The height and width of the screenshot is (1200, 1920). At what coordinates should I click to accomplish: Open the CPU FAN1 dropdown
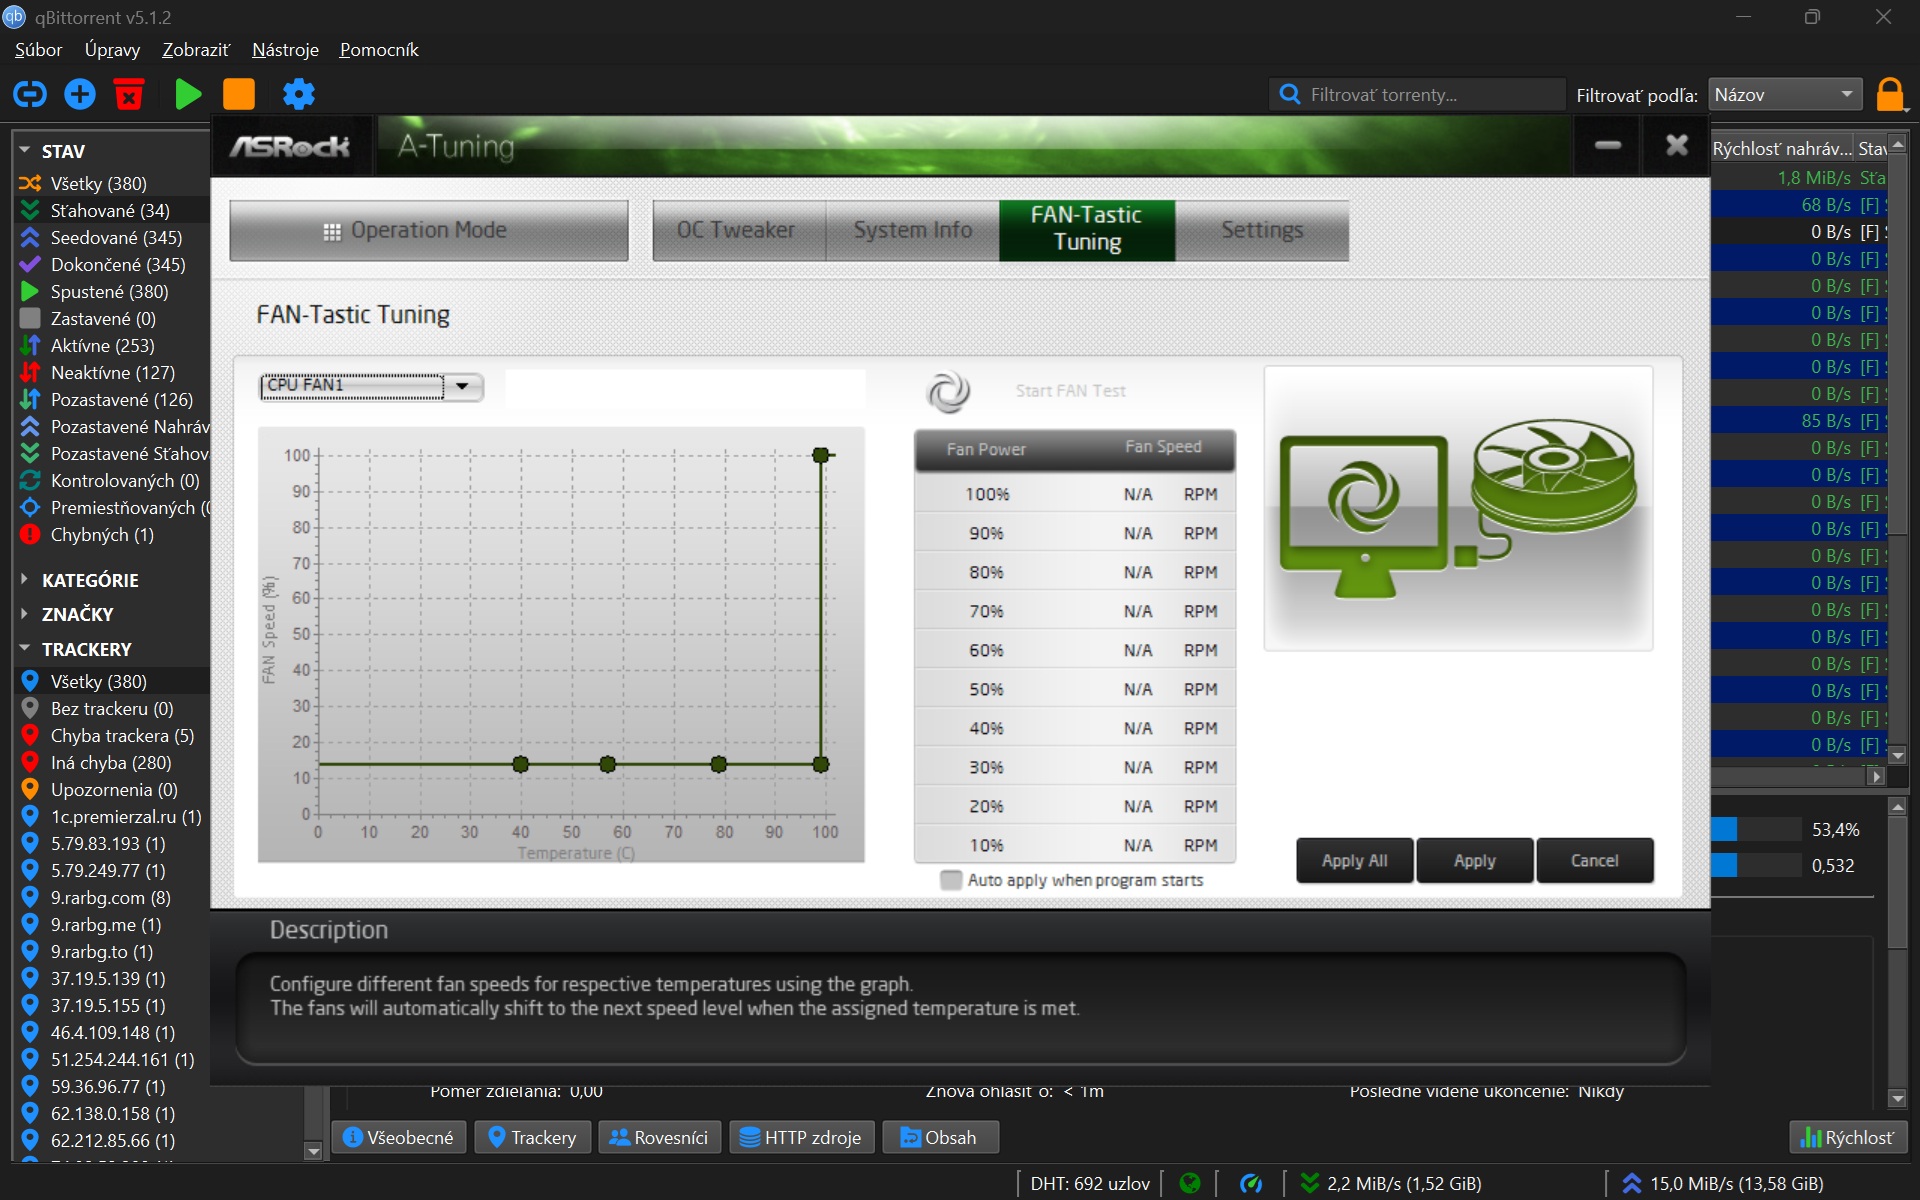pos(462,386)
